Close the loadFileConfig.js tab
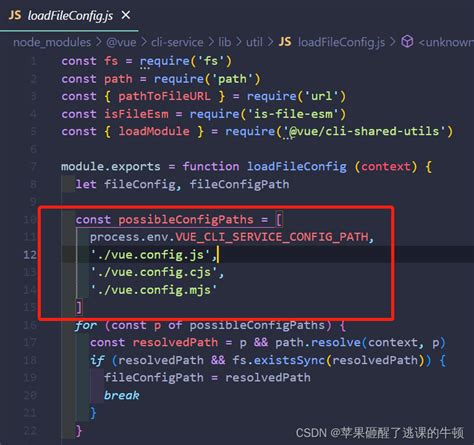This screenshot has height=445, width=474. click(126, 15)
